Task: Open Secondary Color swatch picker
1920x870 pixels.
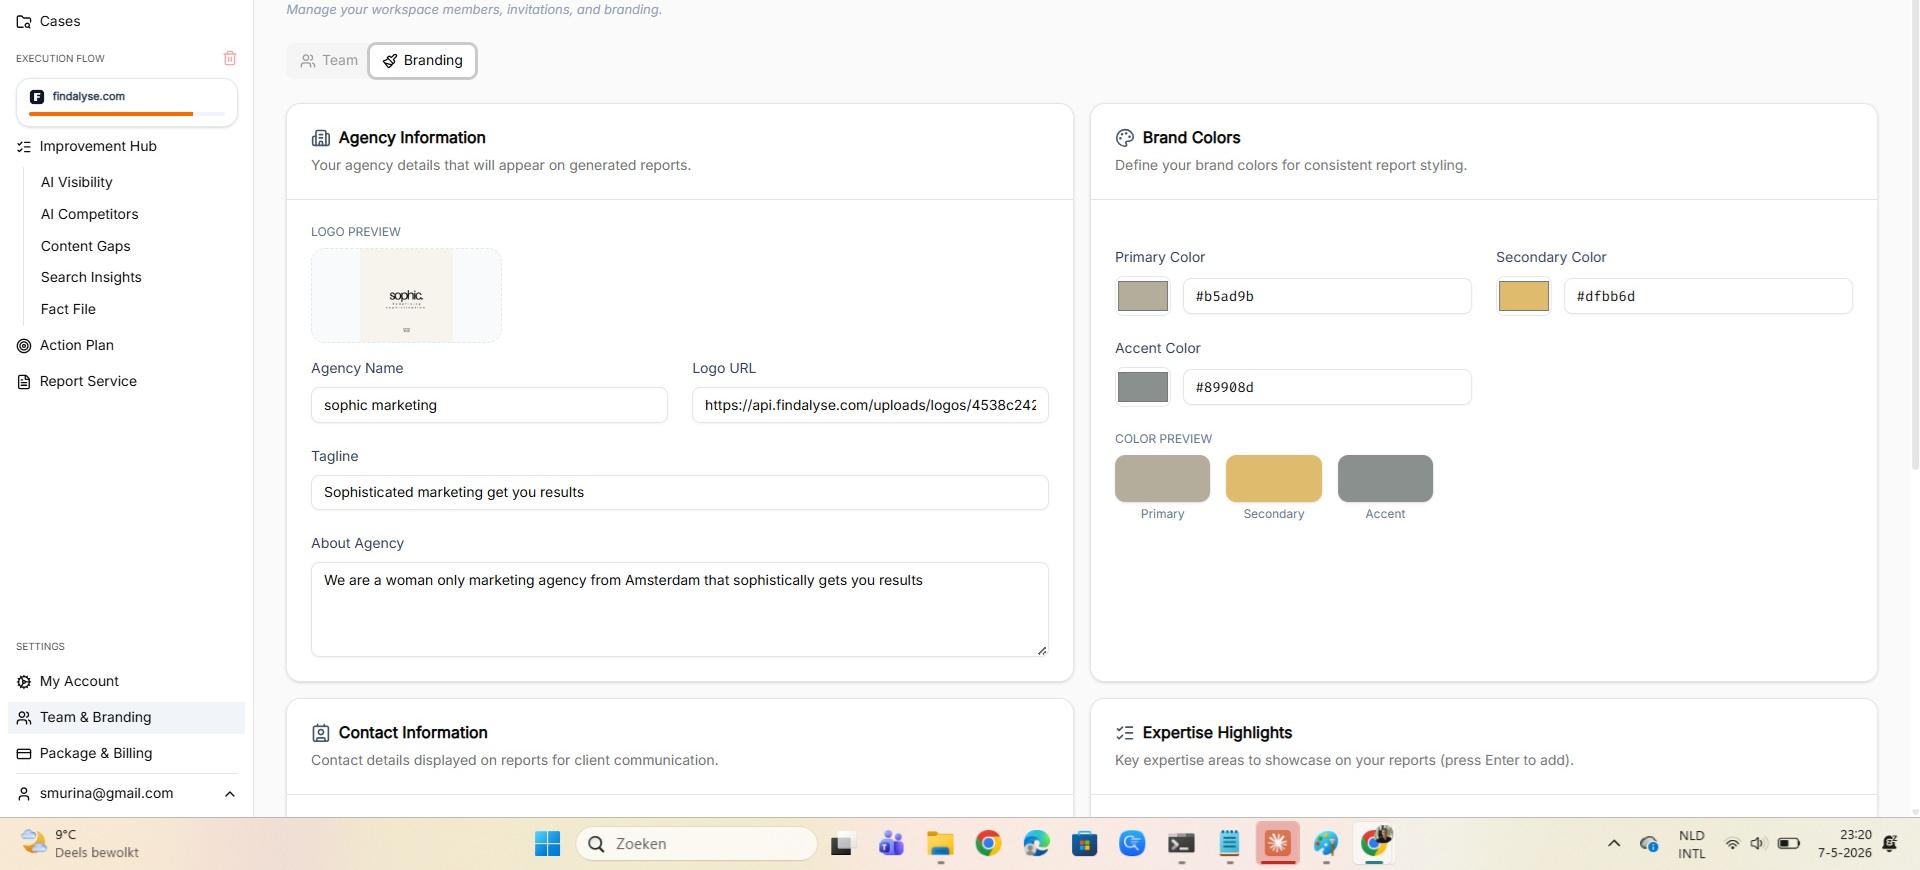Action: [x=1523, y=296]
